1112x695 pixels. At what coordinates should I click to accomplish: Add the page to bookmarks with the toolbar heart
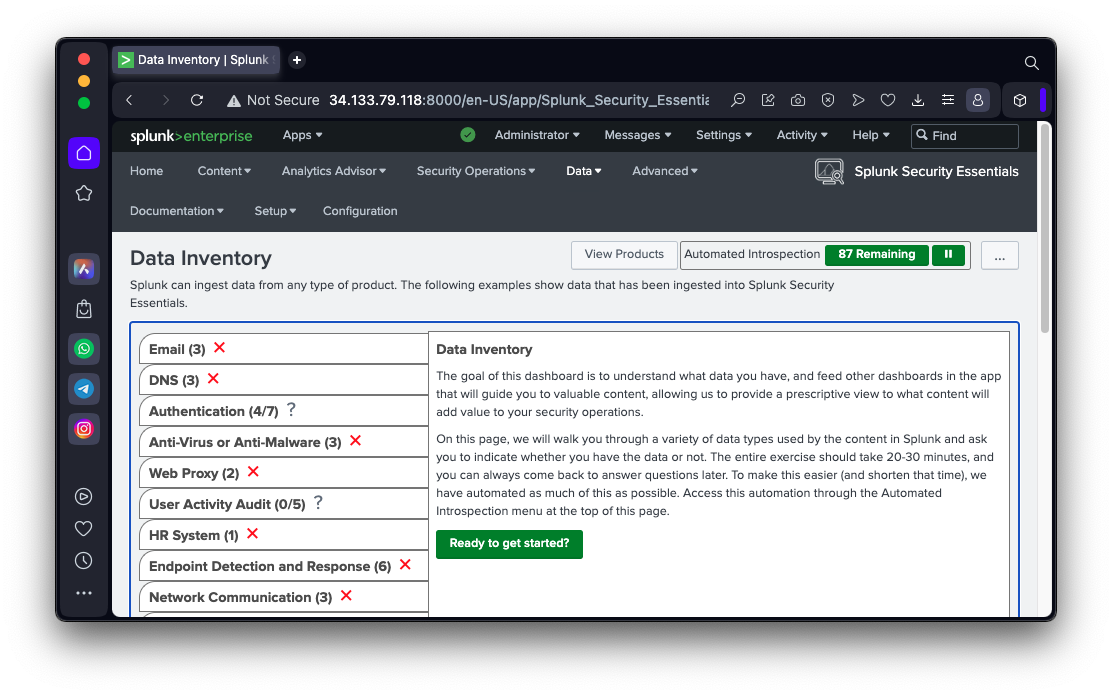click(x=888, y=100)
